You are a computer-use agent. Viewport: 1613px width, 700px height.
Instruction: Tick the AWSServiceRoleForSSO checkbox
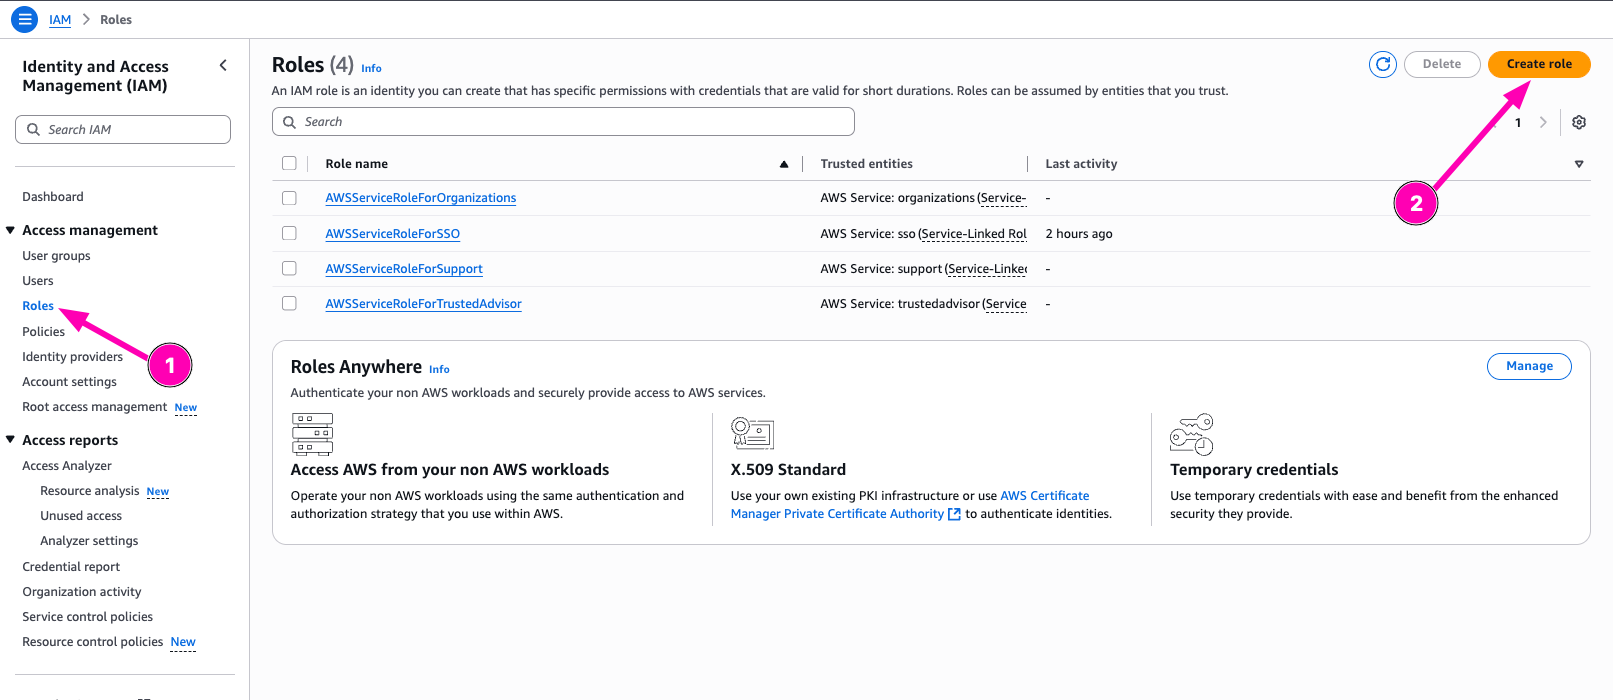(x=289, y=233)
